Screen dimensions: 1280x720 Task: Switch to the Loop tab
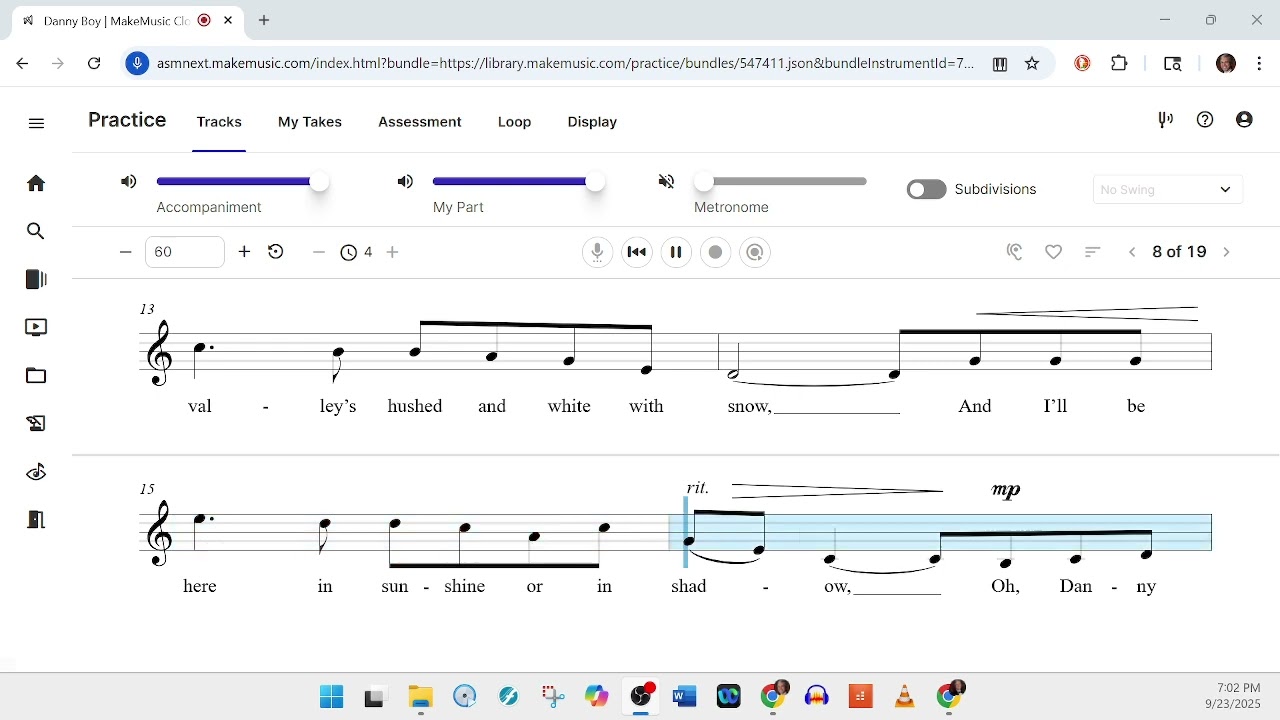515,121
